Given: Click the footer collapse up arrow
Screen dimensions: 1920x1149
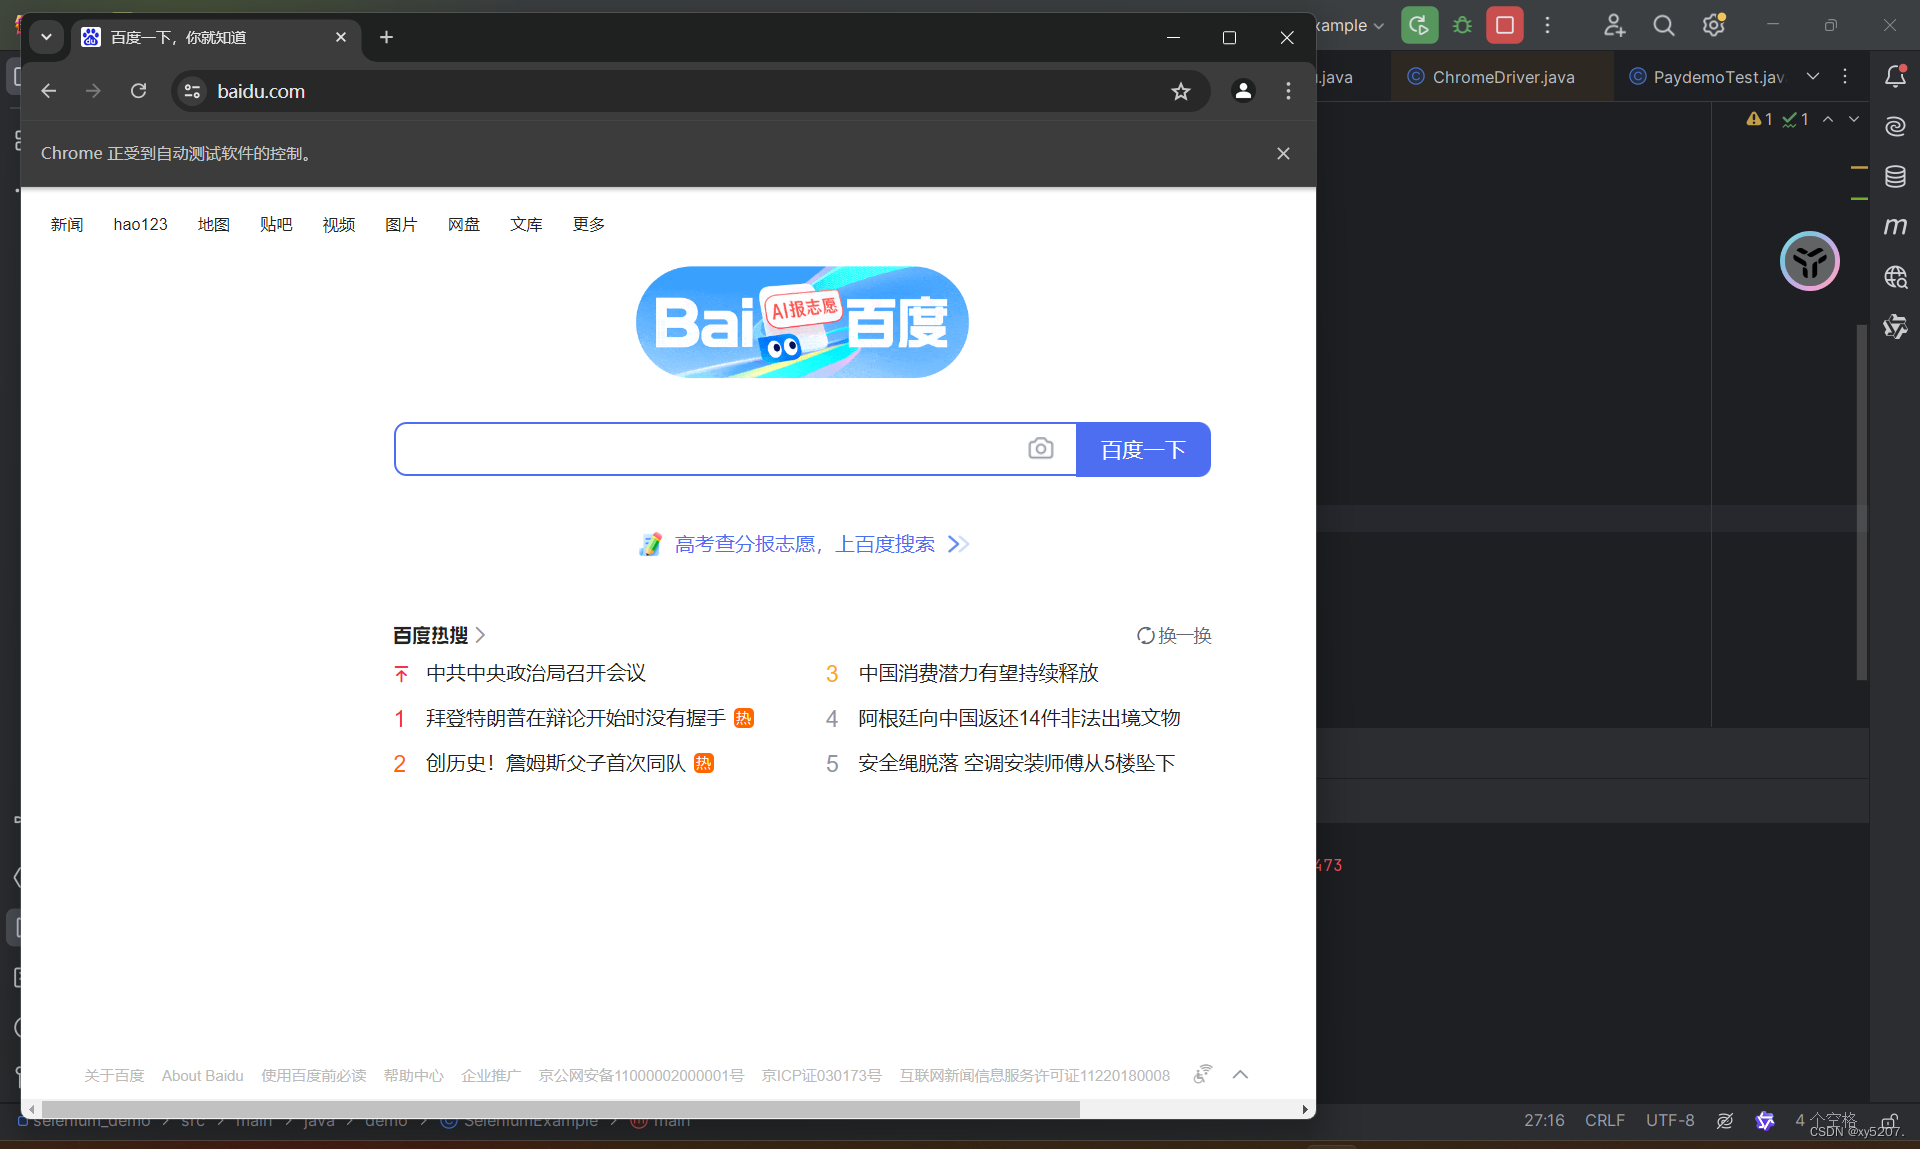Looking at the screenshot, I should pyautogui.click(x=1240, y=1074).
